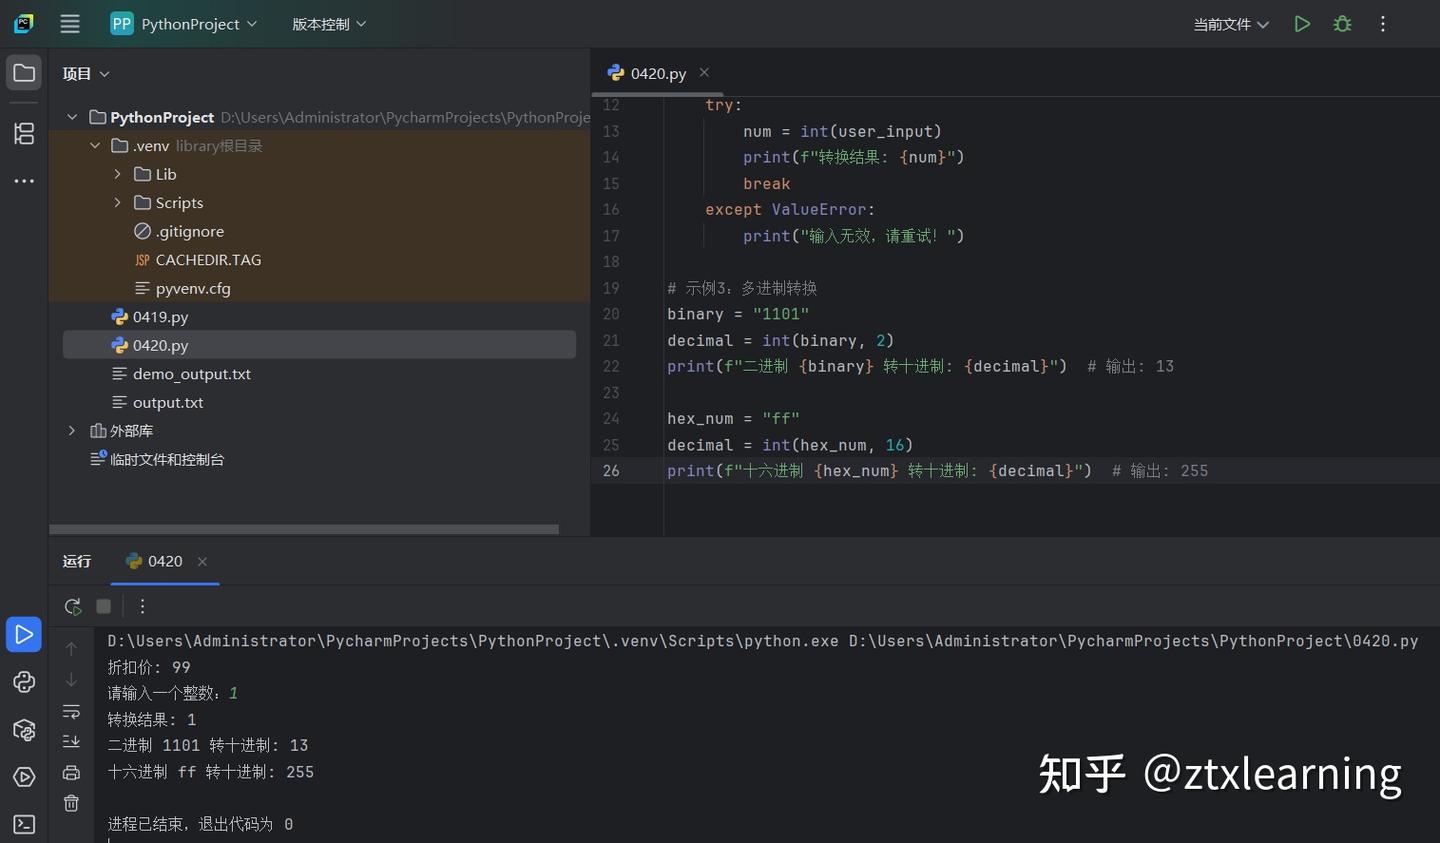The image size is (1440, 843).
Task: Click the PyCharm logo icon
Action: 24,24
